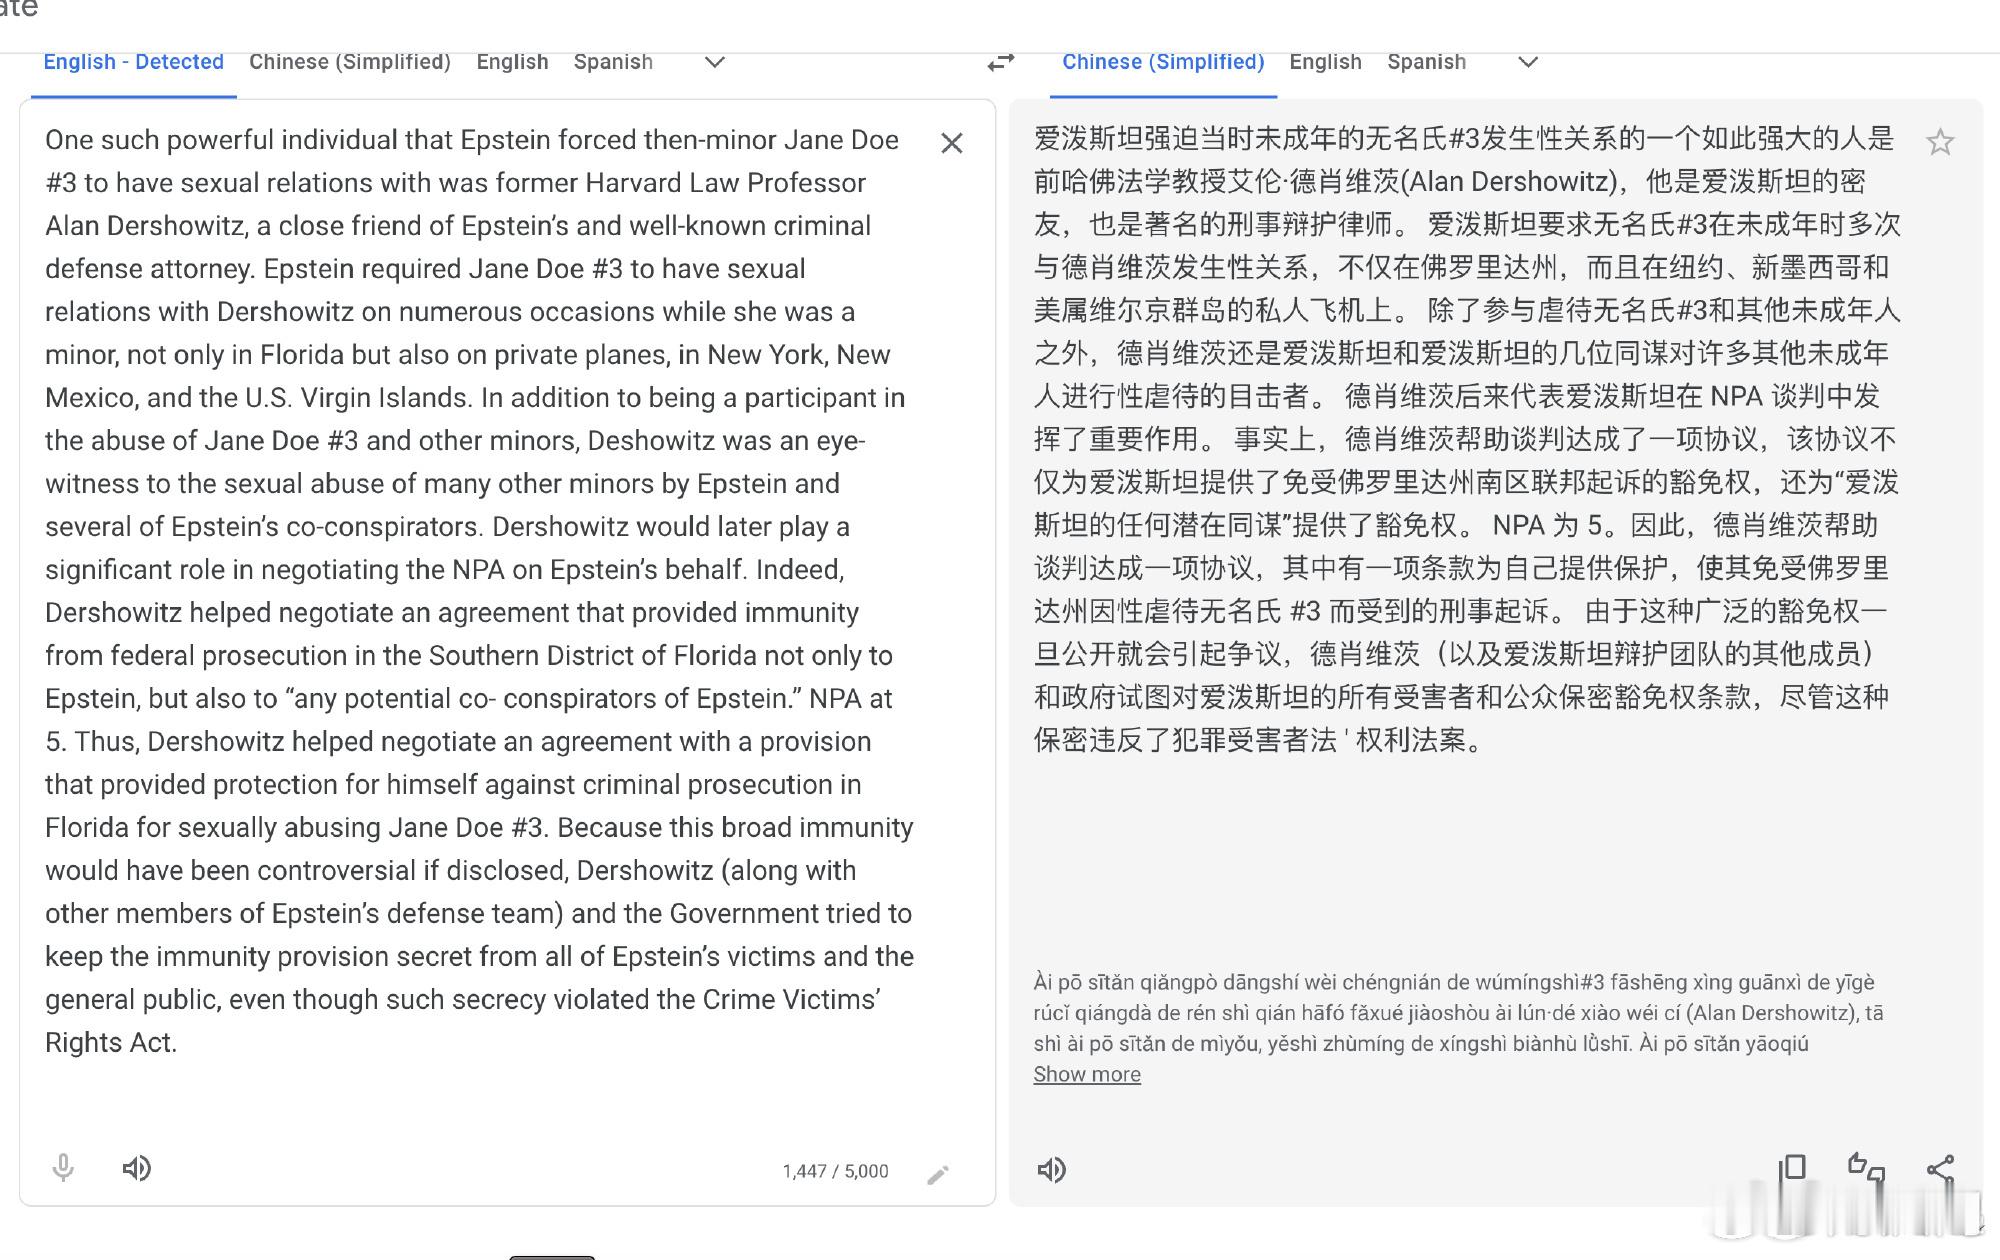The height and width of the screenshot is (1260, 2000).
Task: Choose English as source language
Action: [x=512, y=62]
